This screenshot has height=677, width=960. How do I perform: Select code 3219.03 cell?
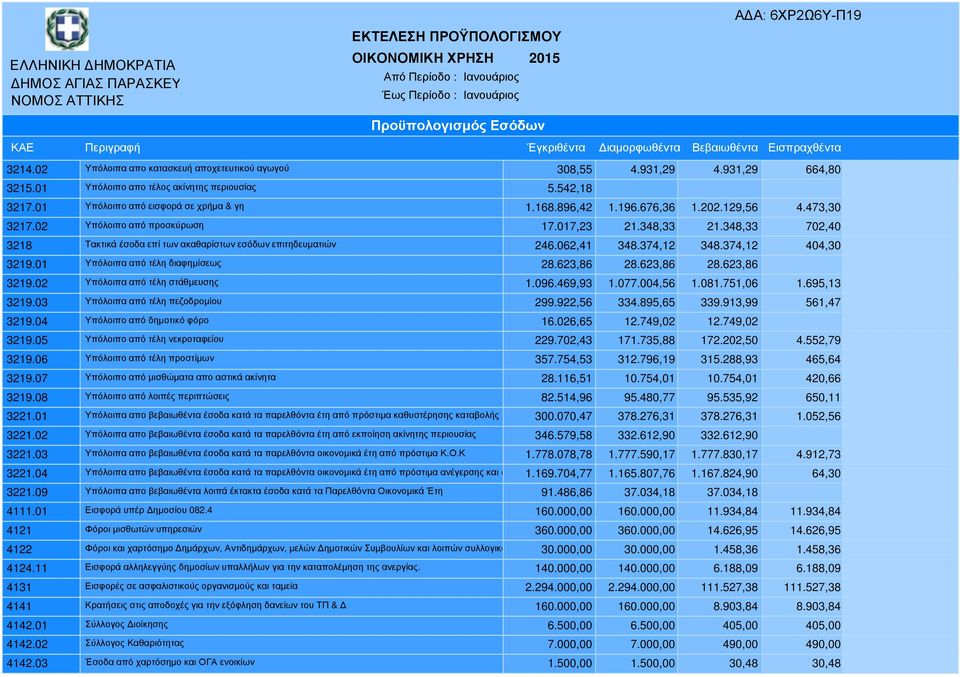[42, 302]
